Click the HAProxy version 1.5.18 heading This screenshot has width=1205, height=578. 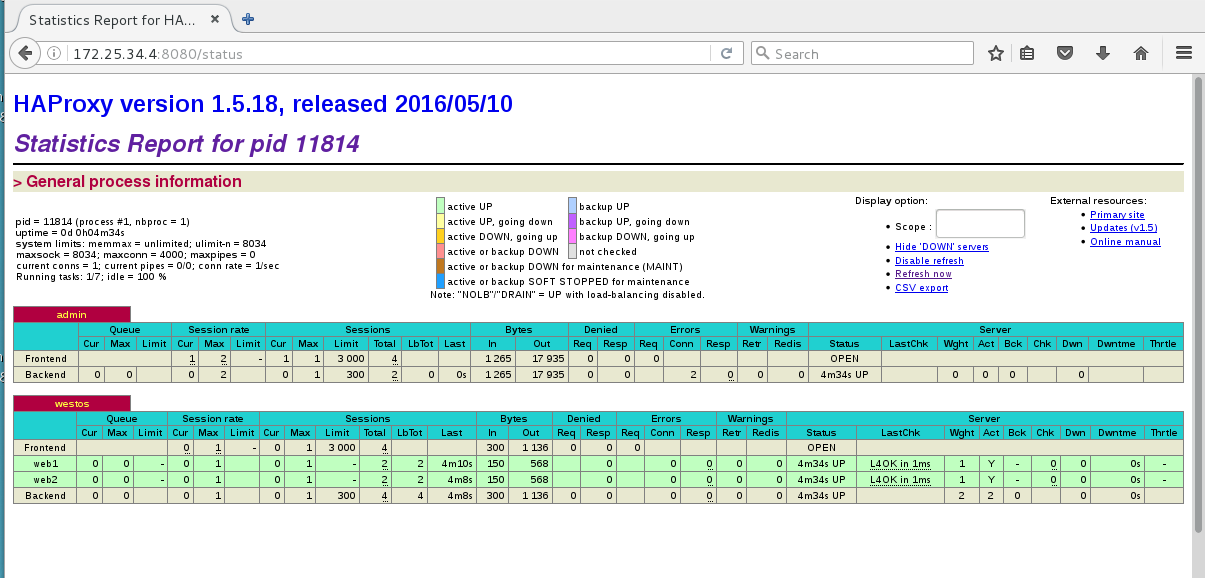pyautogui.click(x=264, y=104)
